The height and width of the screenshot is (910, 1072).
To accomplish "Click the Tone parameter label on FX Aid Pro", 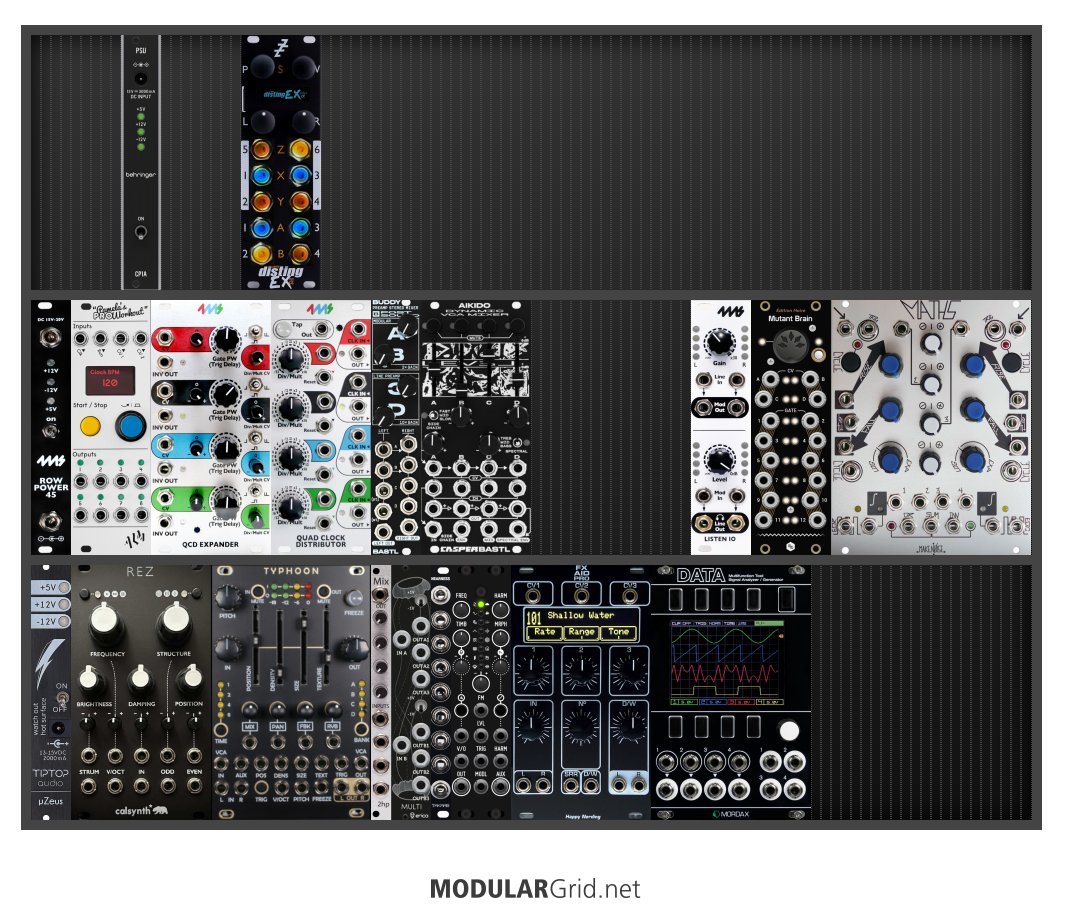I will click(x=618, y=632).
